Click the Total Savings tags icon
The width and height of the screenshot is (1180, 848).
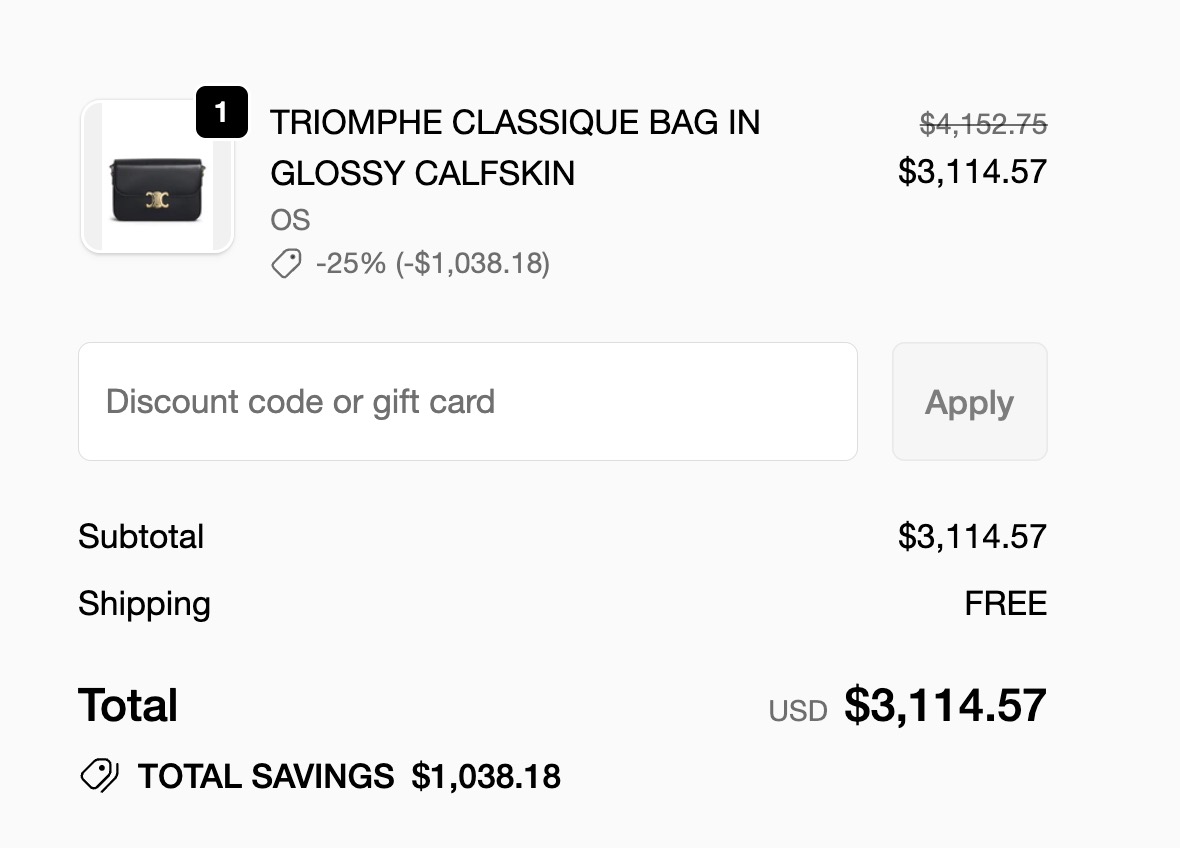click(x=99, y=776)
